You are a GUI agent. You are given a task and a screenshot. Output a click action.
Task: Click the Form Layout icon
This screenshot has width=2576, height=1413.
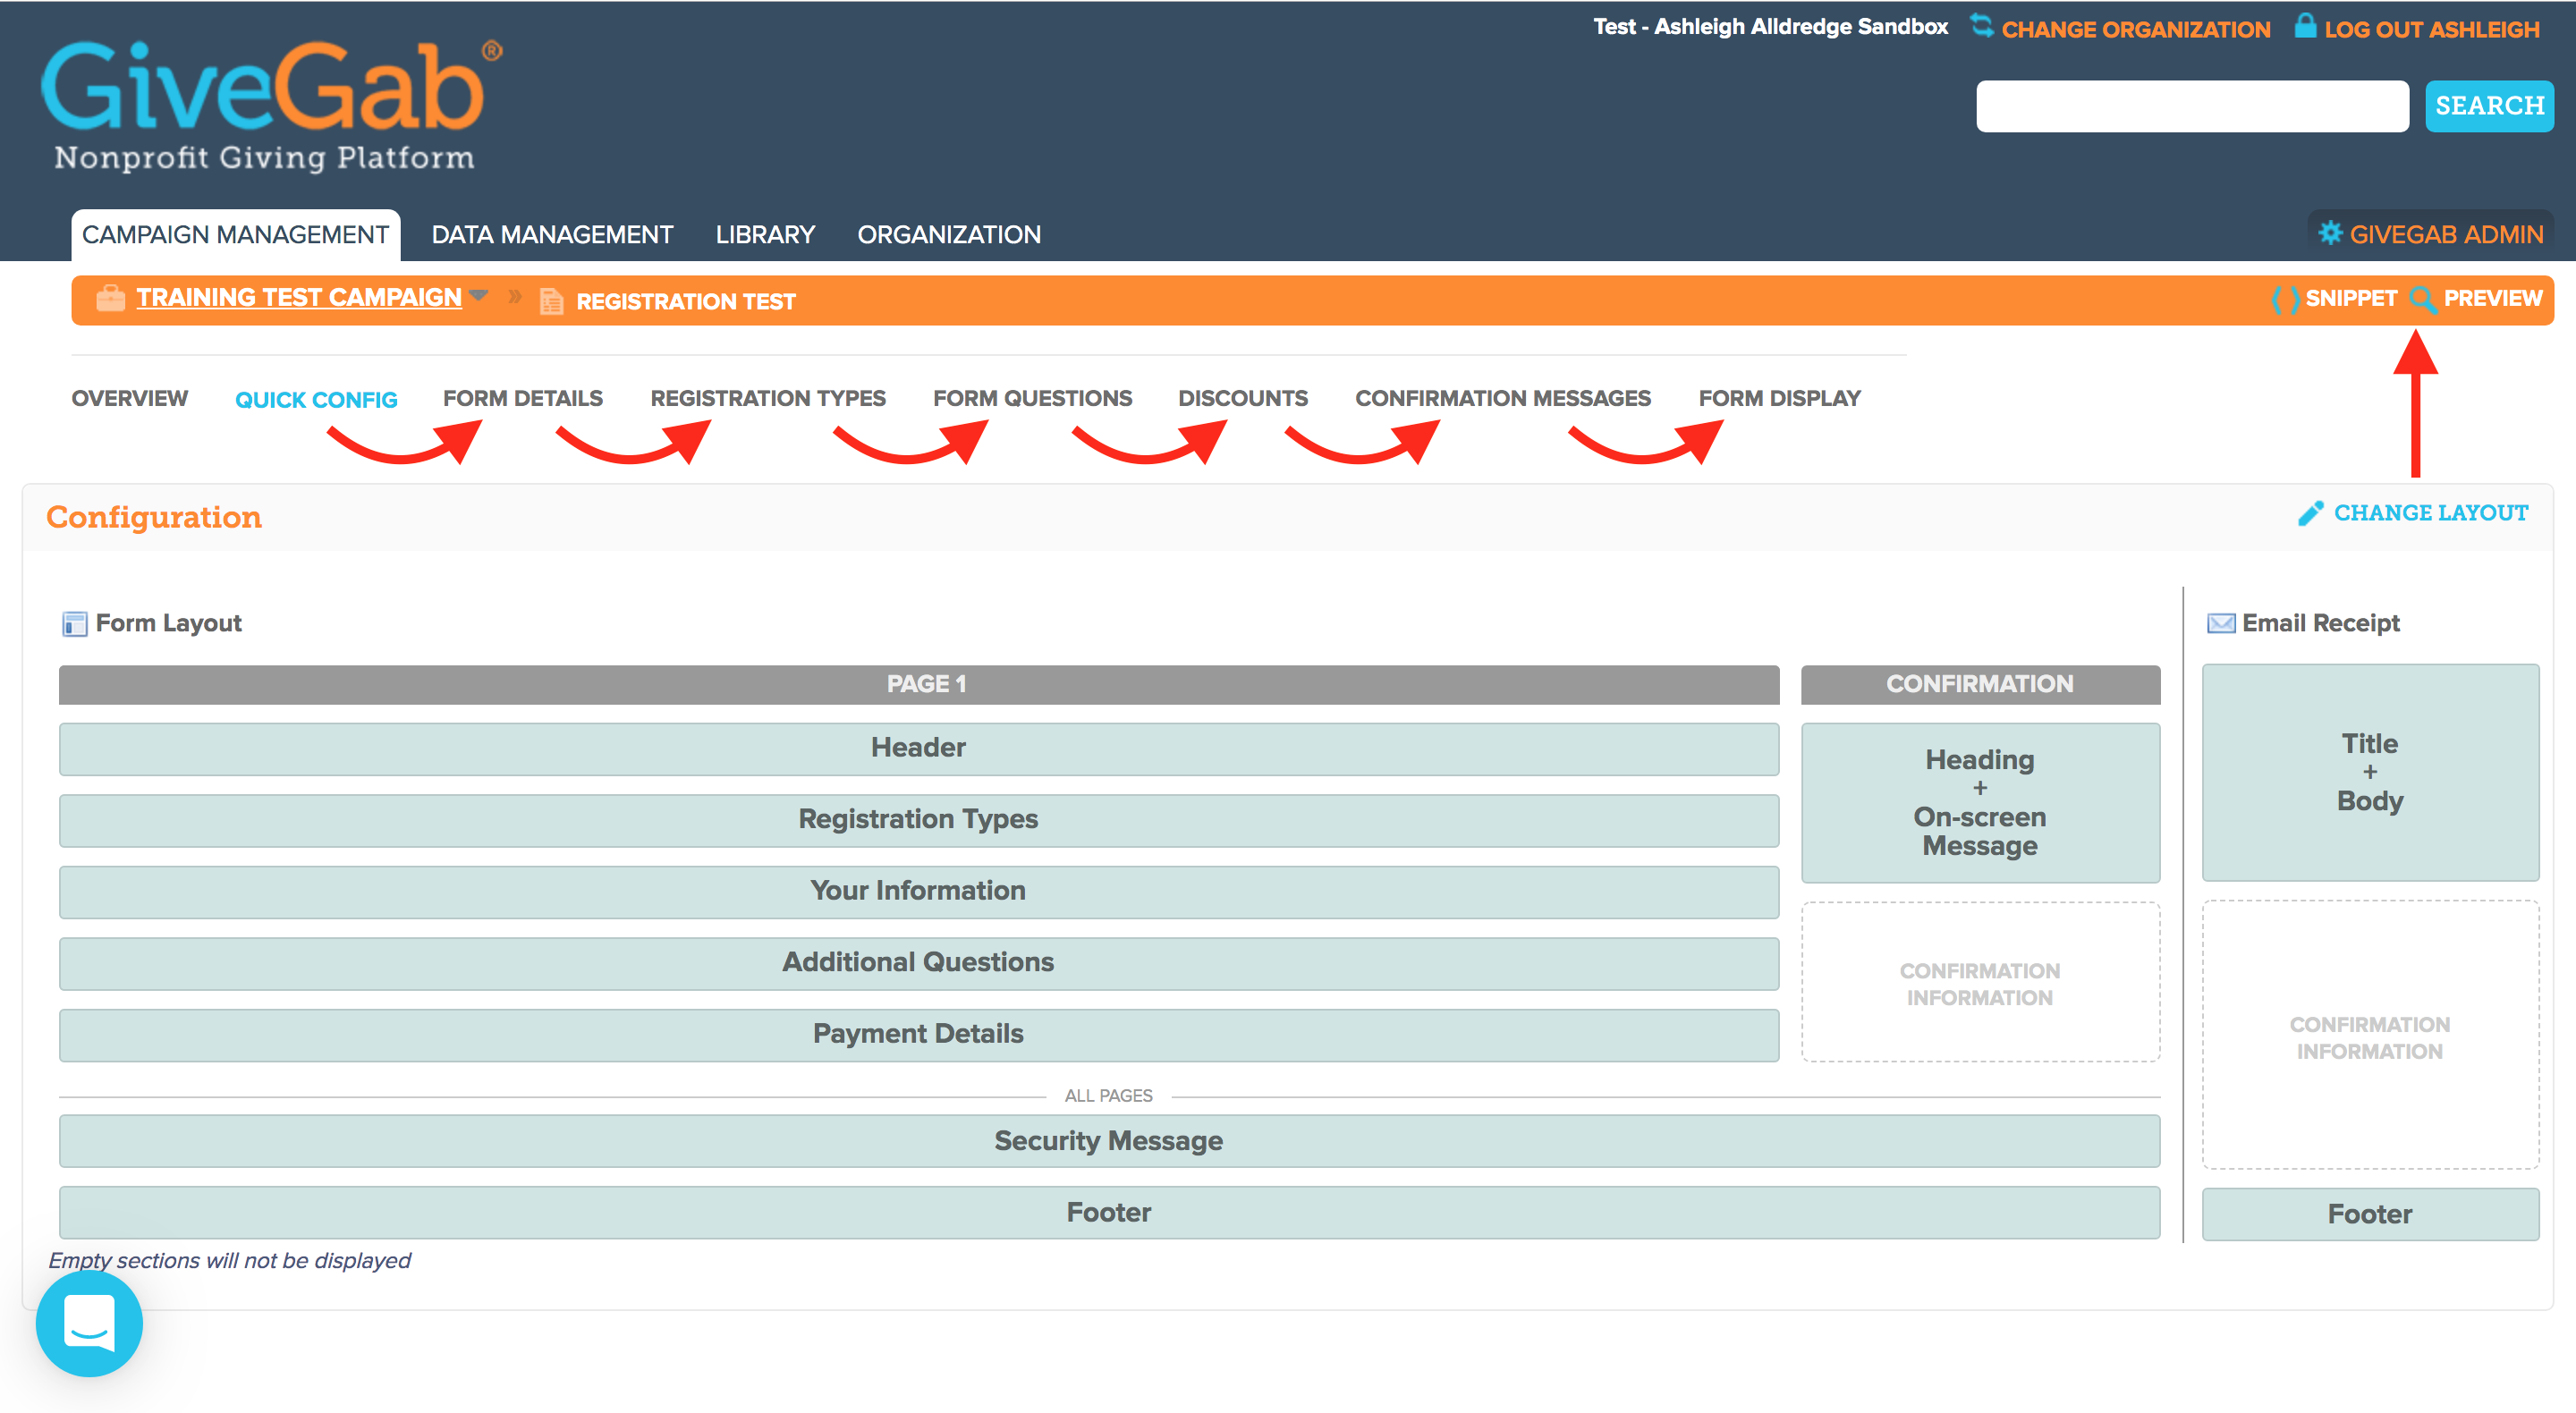point(75,624)
